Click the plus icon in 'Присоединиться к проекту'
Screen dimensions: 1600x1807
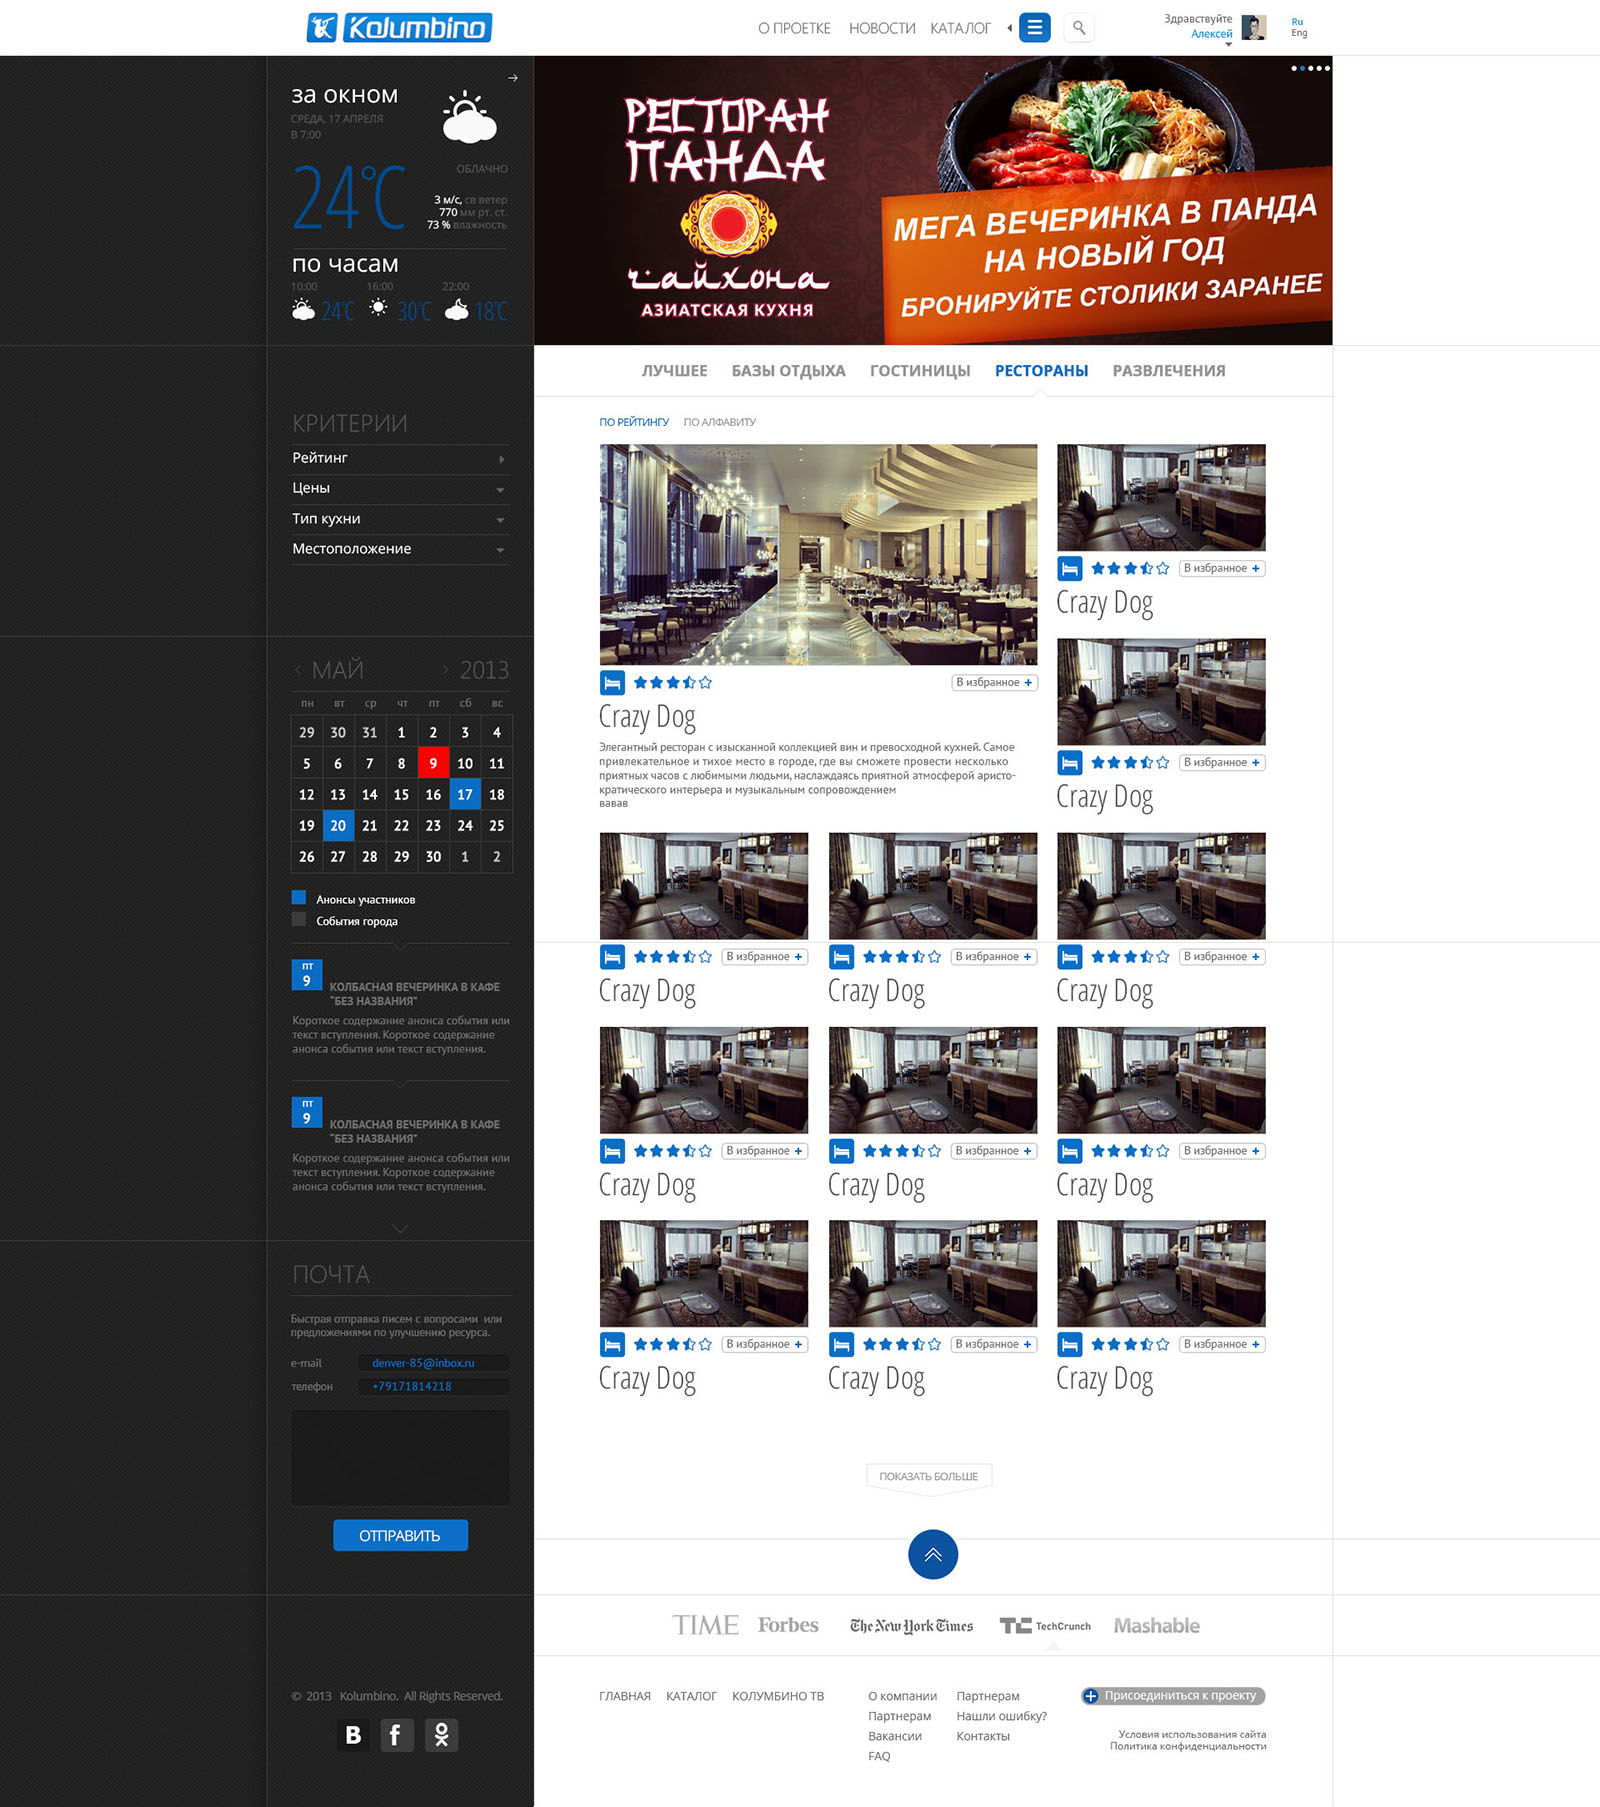tap(1091, 1696)
